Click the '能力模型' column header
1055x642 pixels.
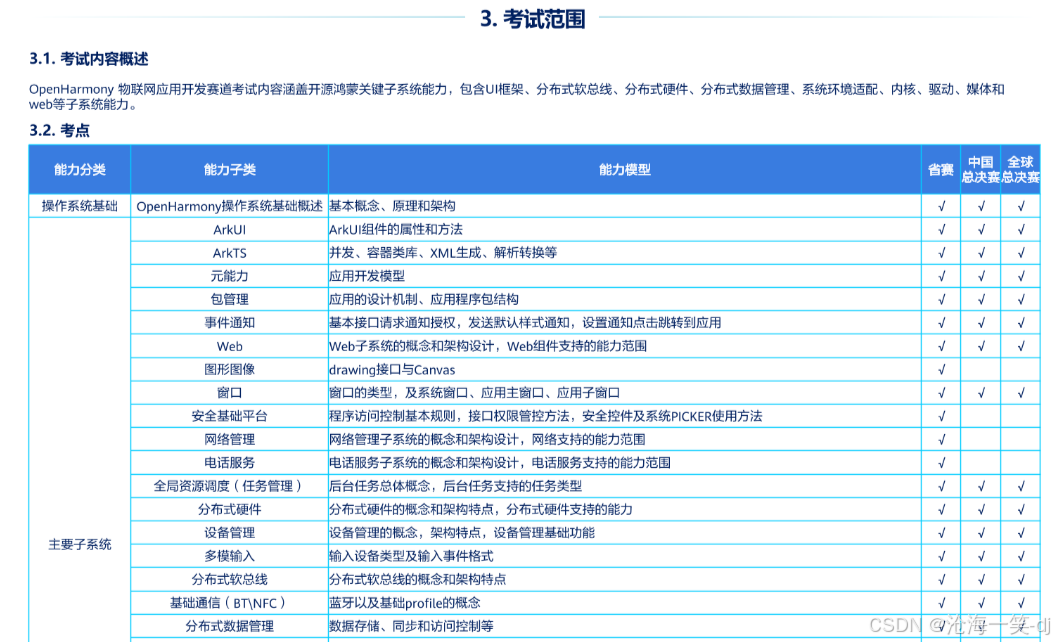click(x=624, y=170)
